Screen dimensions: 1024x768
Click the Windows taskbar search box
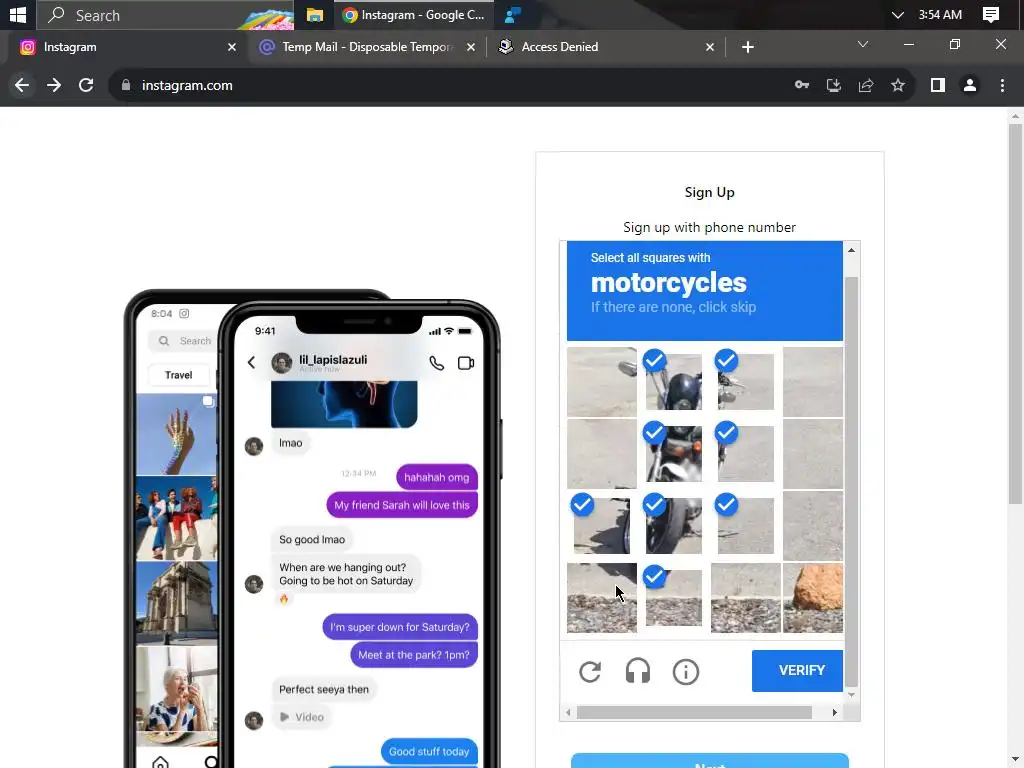click(x=165, y=14)
